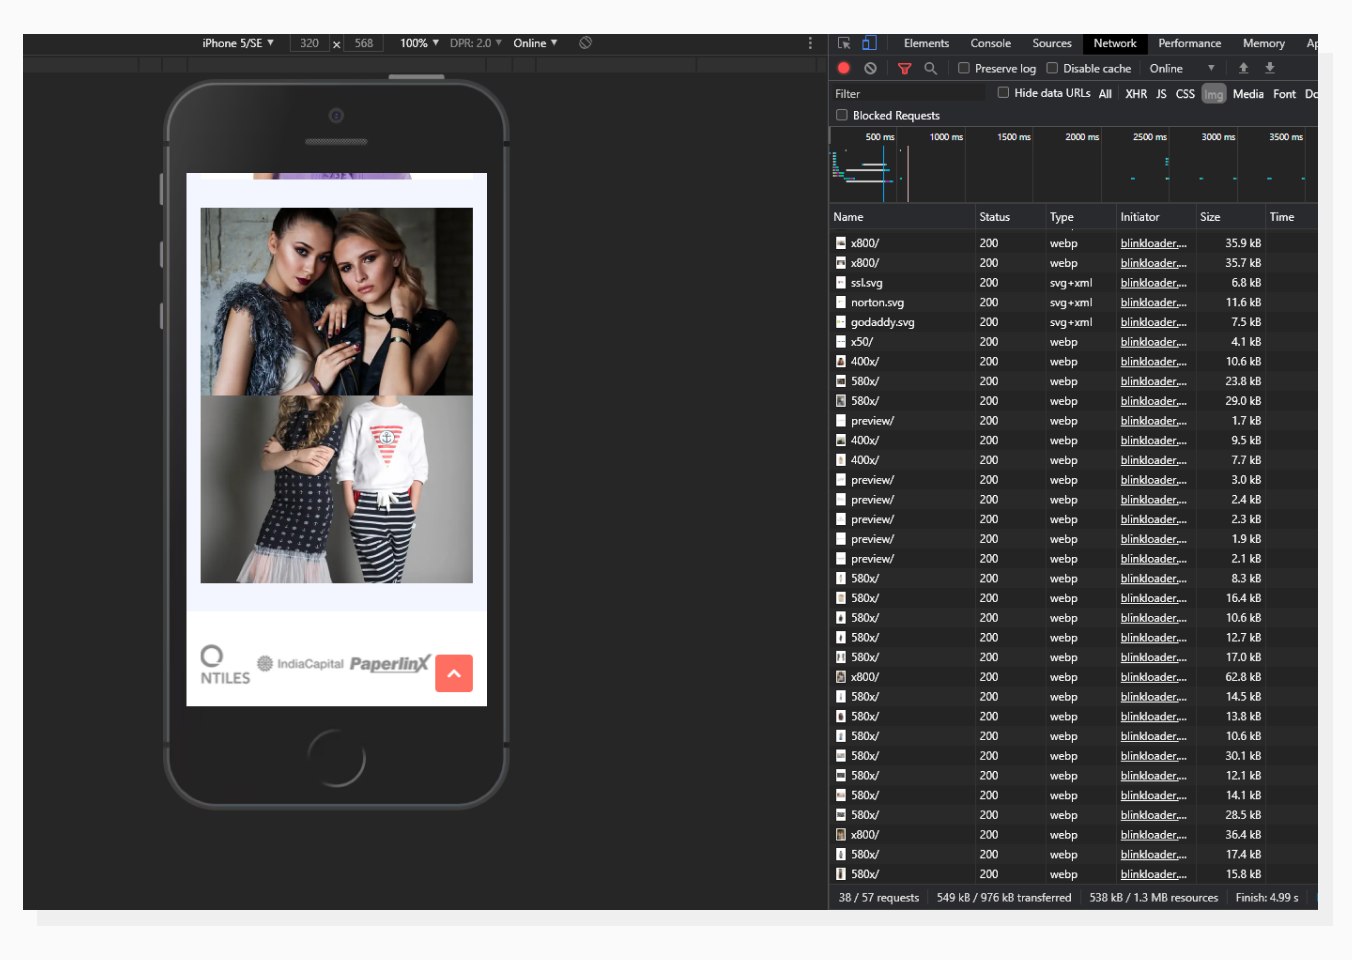Open the blinkloader initiator link for ssl.svg
Image resolution: width=1352 pixels, height=960 pixels.
1152,282
